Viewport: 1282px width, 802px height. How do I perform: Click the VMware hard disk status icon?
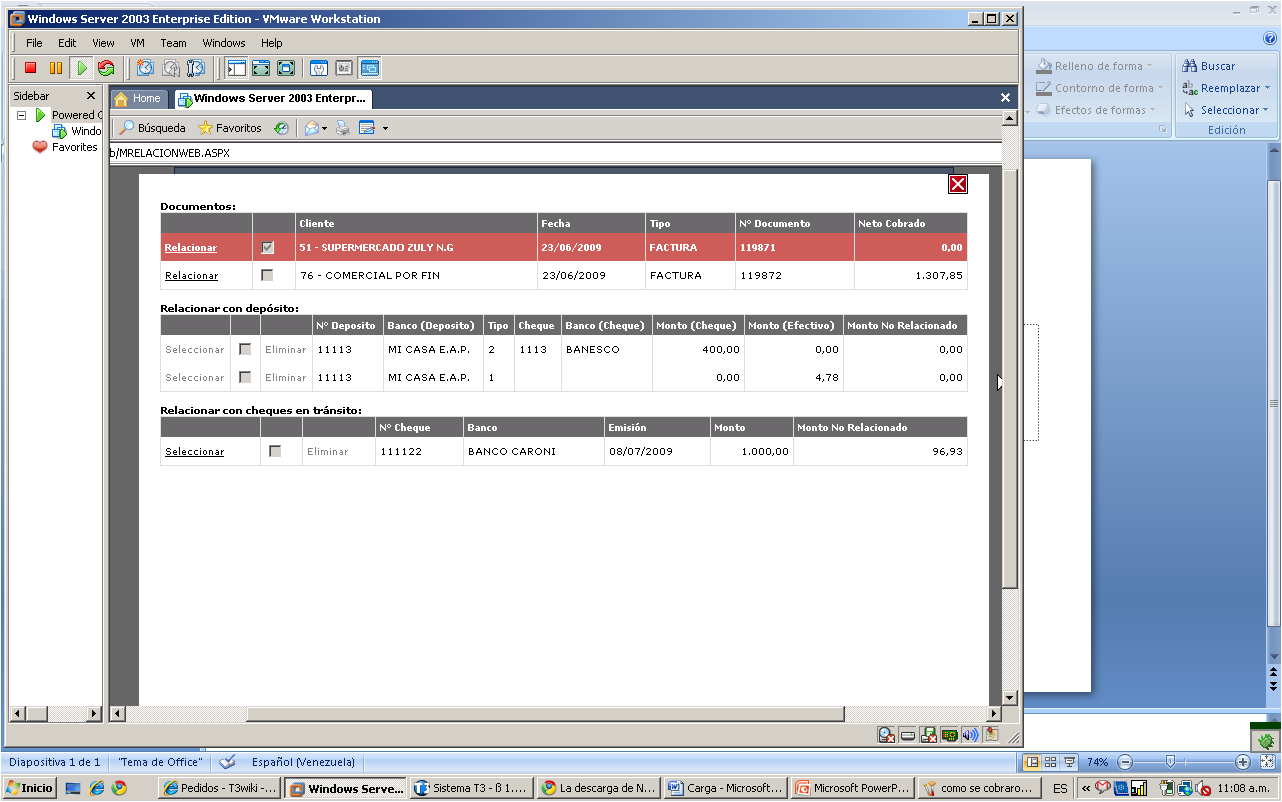tap(908, 735)
